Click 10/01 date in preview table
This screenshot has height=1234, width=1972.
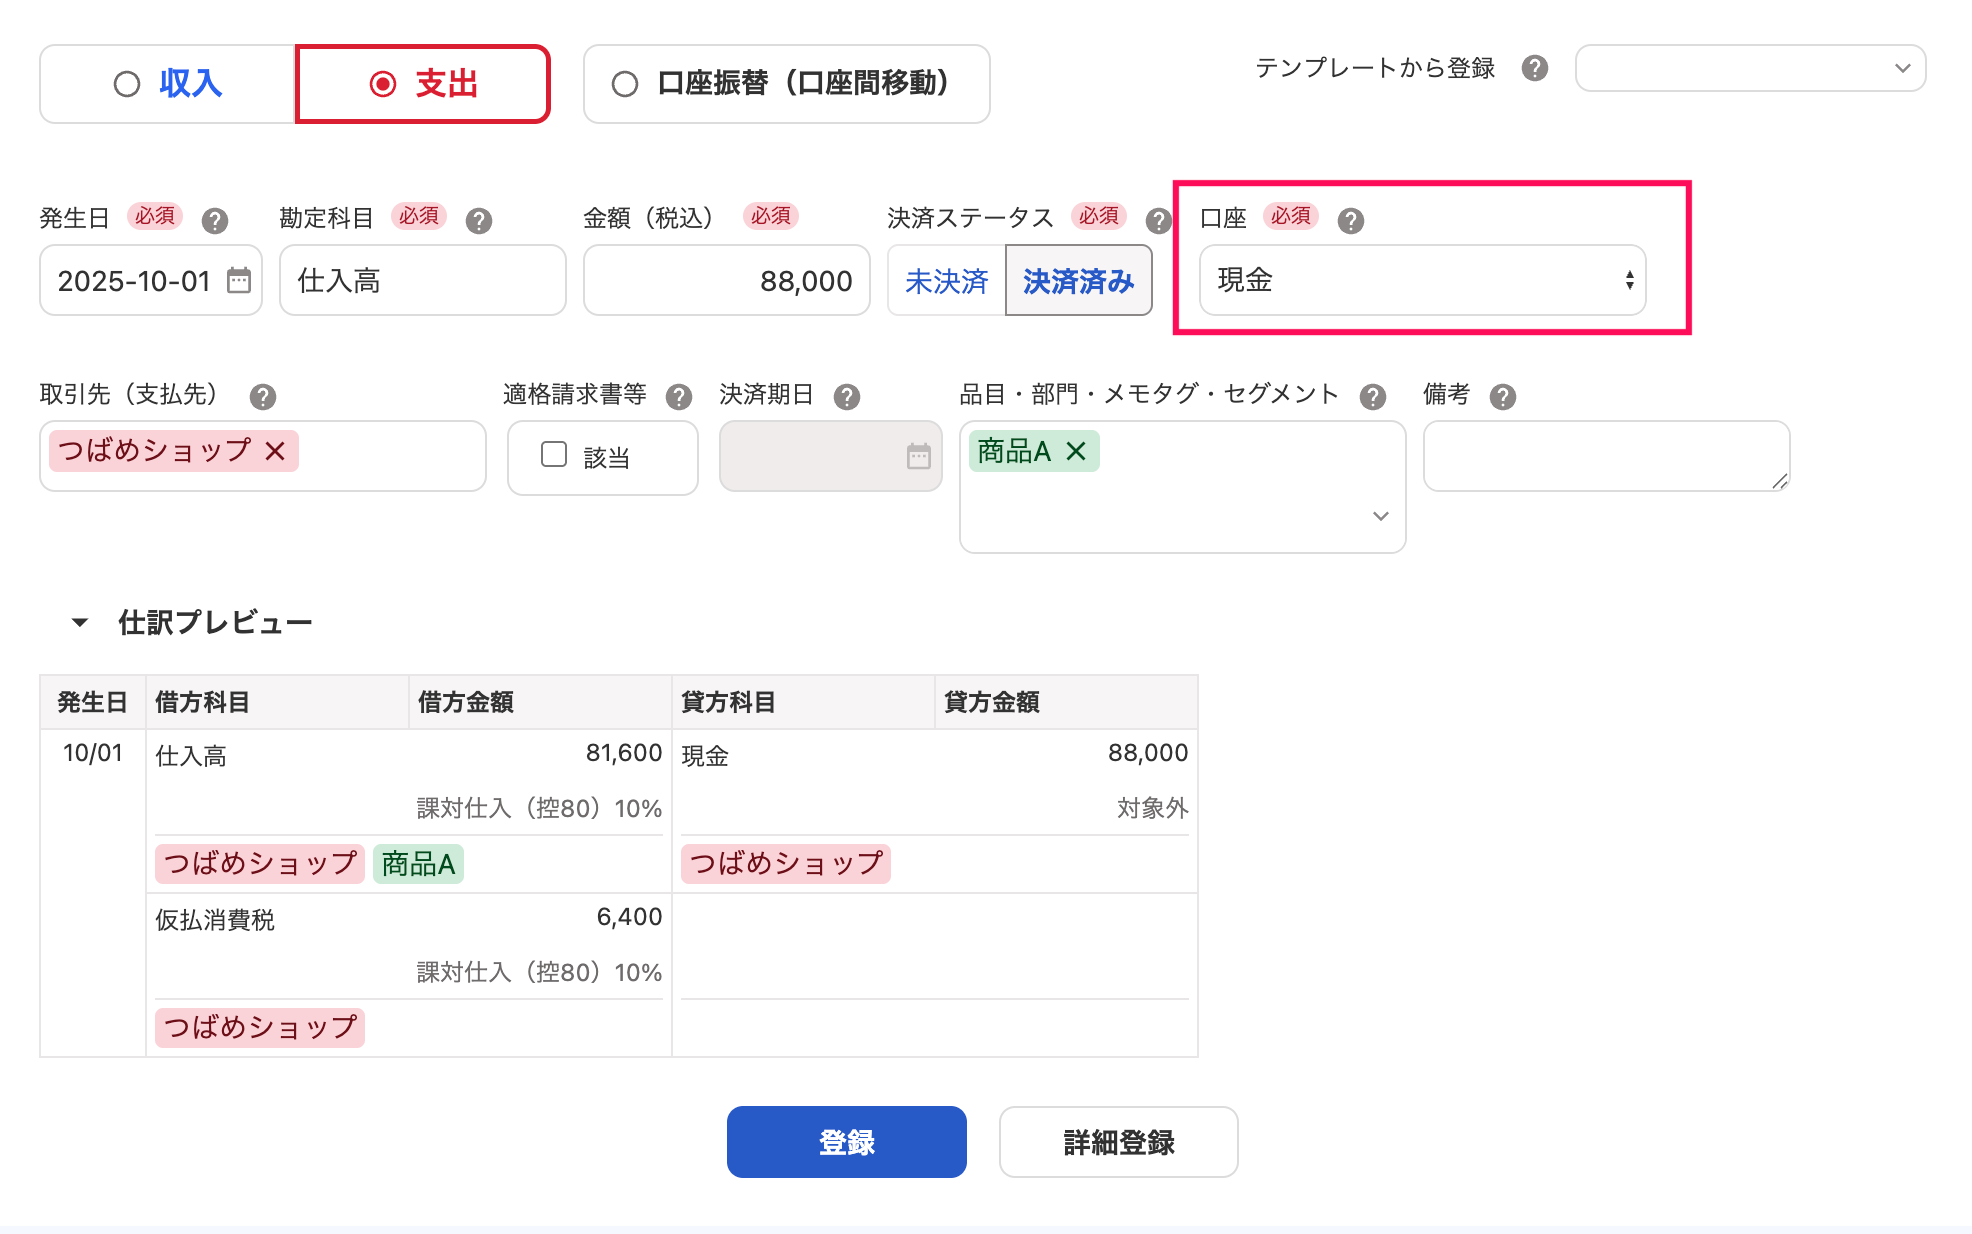(x=93, y=753)
